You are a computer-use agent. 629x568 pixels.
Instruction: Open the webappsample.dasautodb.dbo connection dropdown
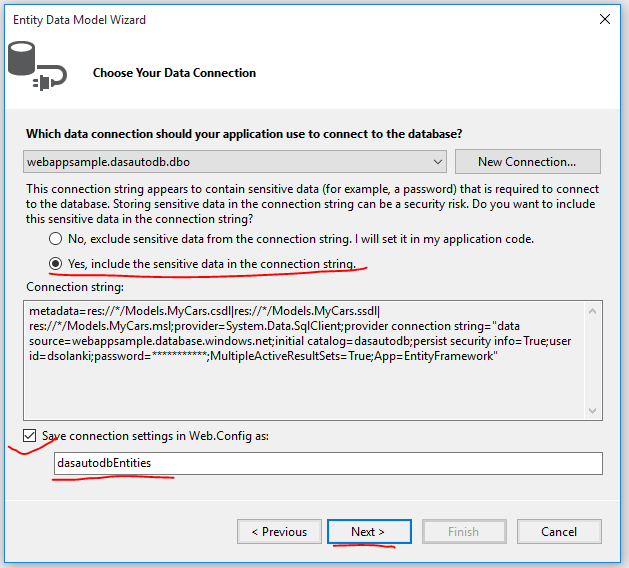(x=438, y=162)
